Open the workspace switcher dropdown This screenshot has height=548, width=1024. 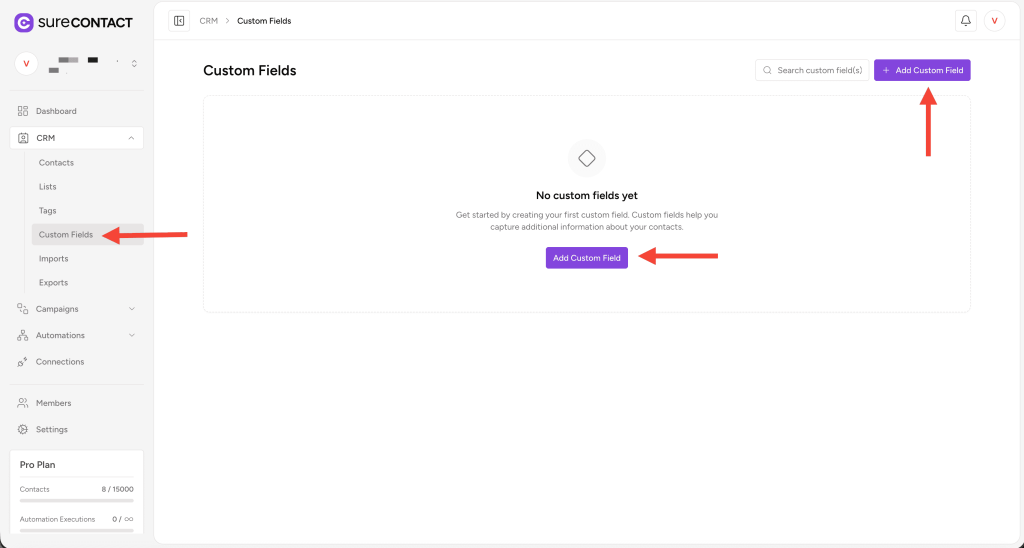point(134,64)
